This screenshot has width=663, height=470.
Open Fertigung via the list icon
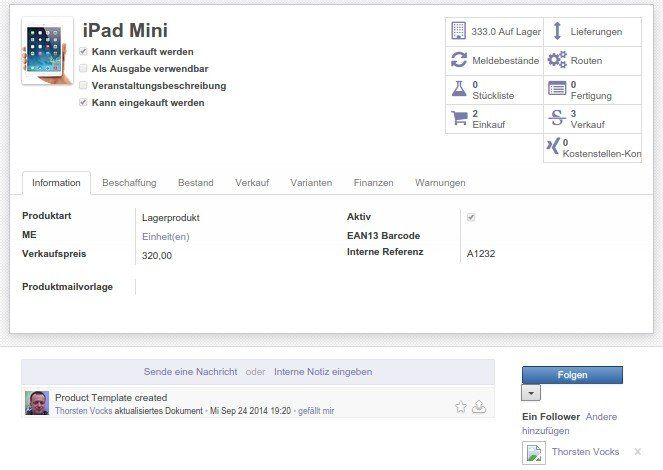click(557, 89)
